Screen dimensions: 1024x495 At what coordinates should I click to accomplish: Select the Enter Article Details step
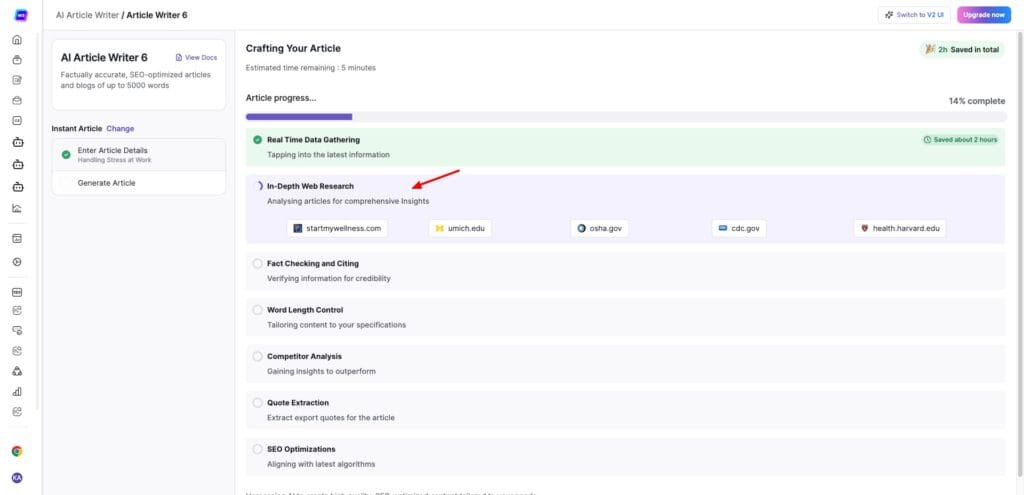point(138,155)
